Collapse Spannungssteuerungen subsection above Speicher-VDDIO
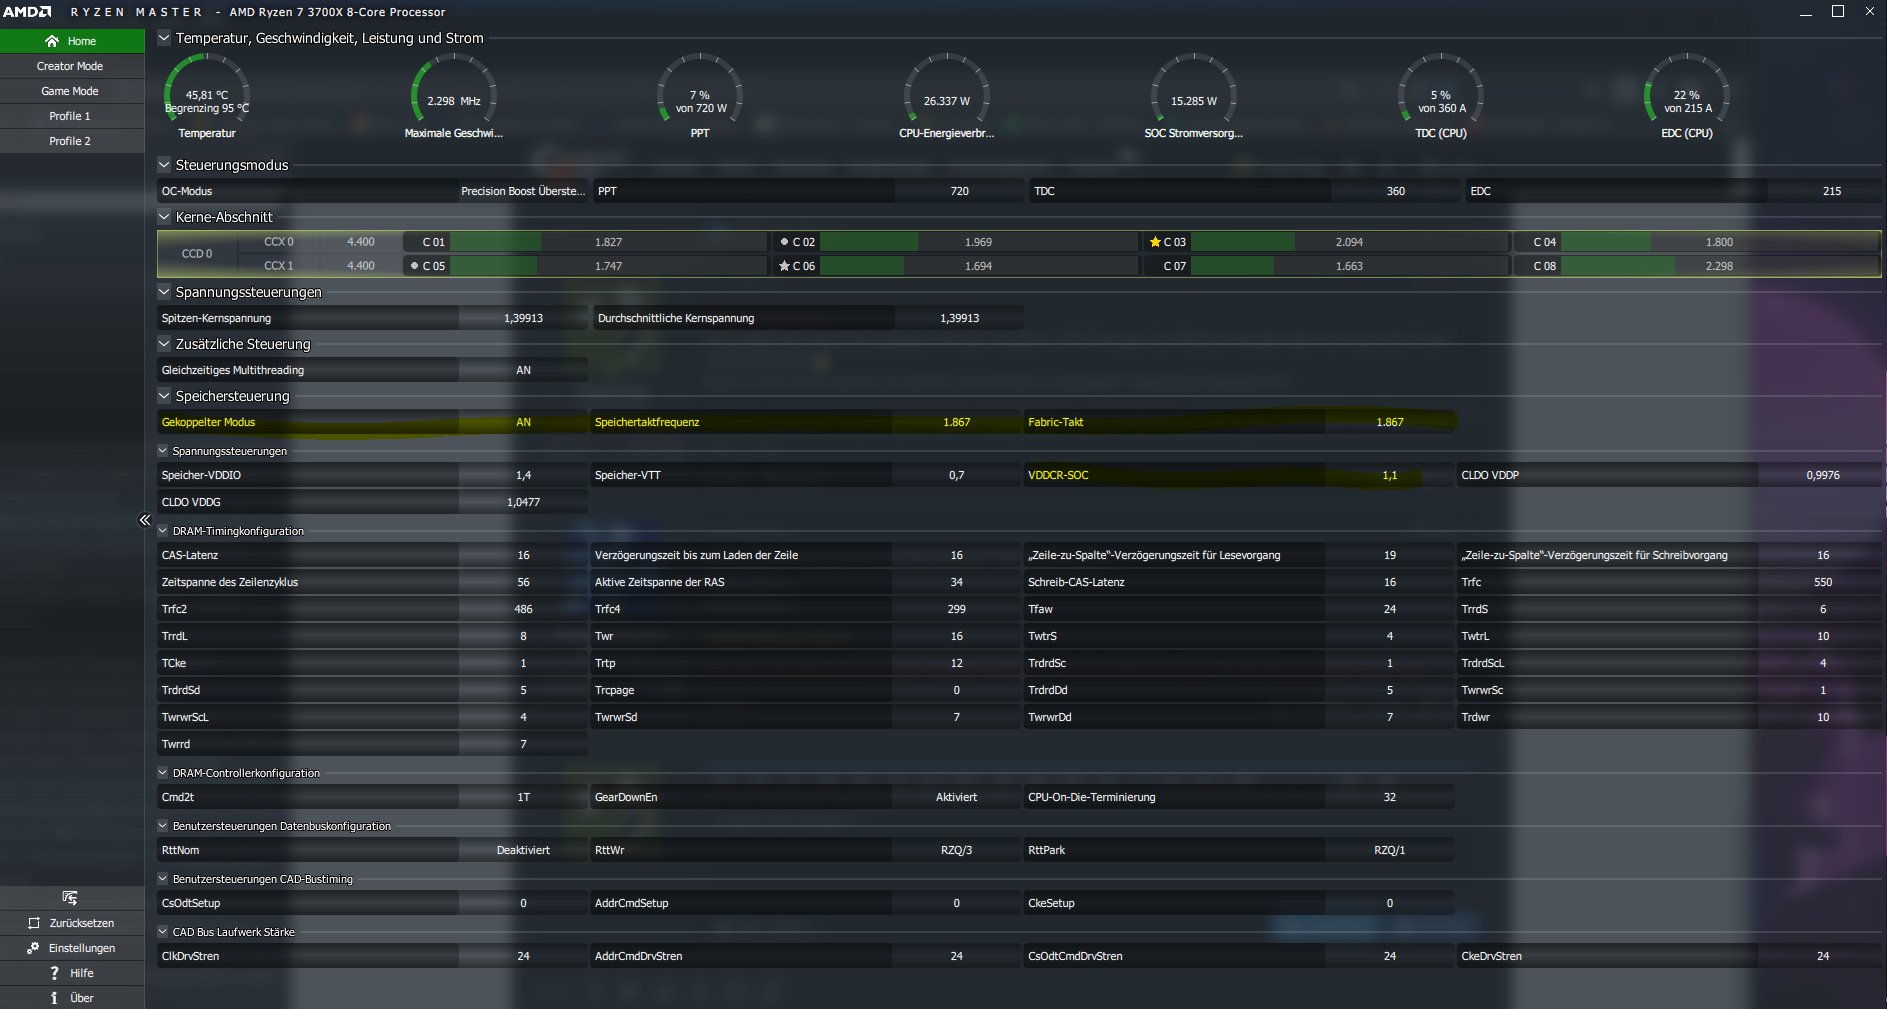Image resolution: width=1887 pixels, height=1009 pixels. (163, 451)
